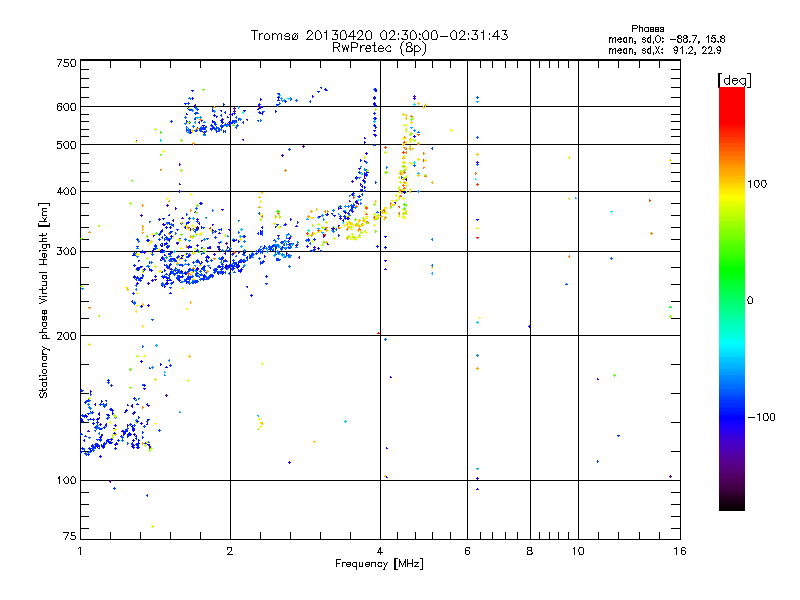Click the colorbar tick label '100'

click(x=757, y=184)
